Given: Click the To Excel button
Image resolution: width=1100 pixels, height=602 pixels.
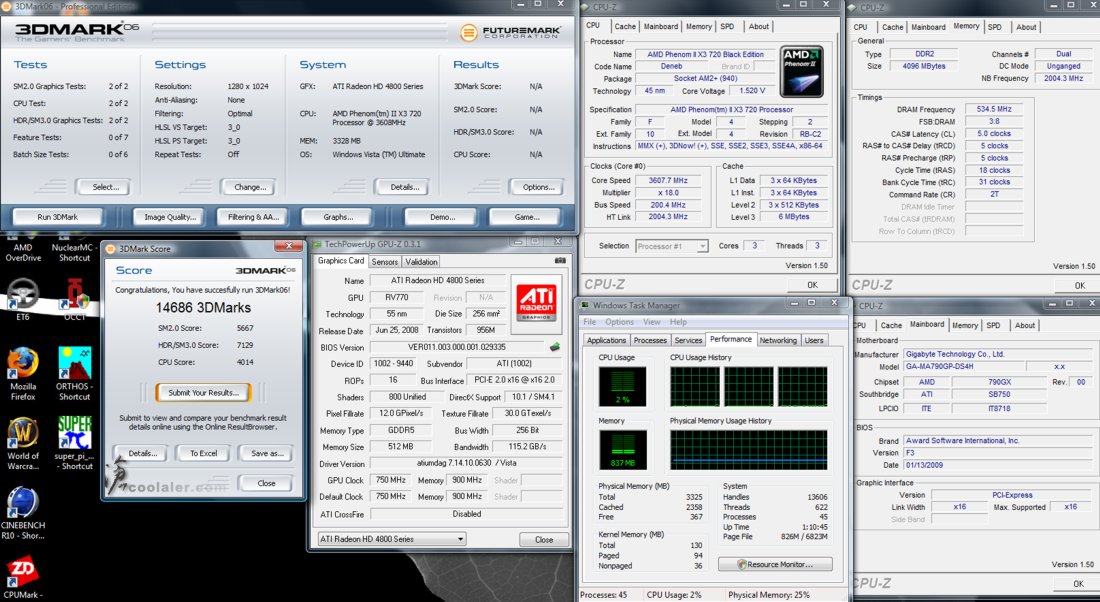Looking at the screenshot, I should pyautogui.click(x=203, y=453).
